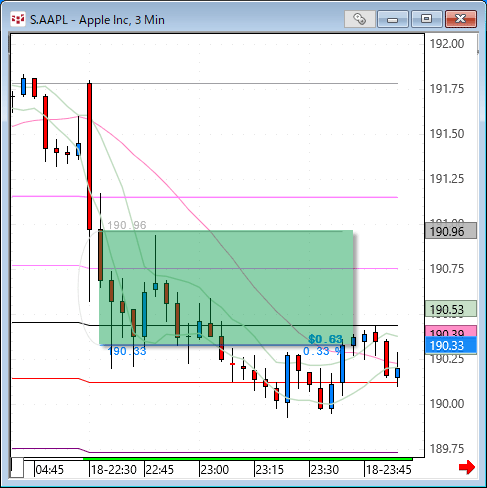Minimize the S.AAPL chart window
Viewport: 487px width, 488px height.
pos(393,19)
